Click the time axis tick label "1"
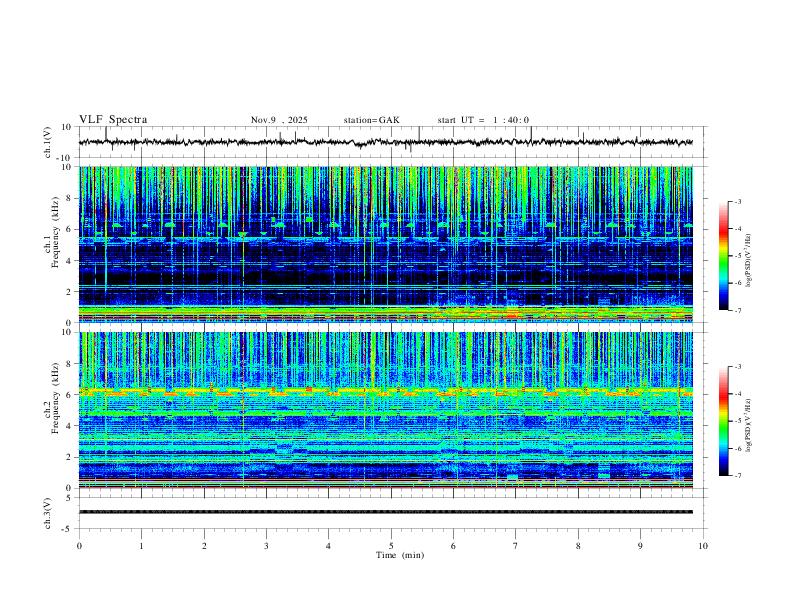Screen dimensions: 792x612 141,546
